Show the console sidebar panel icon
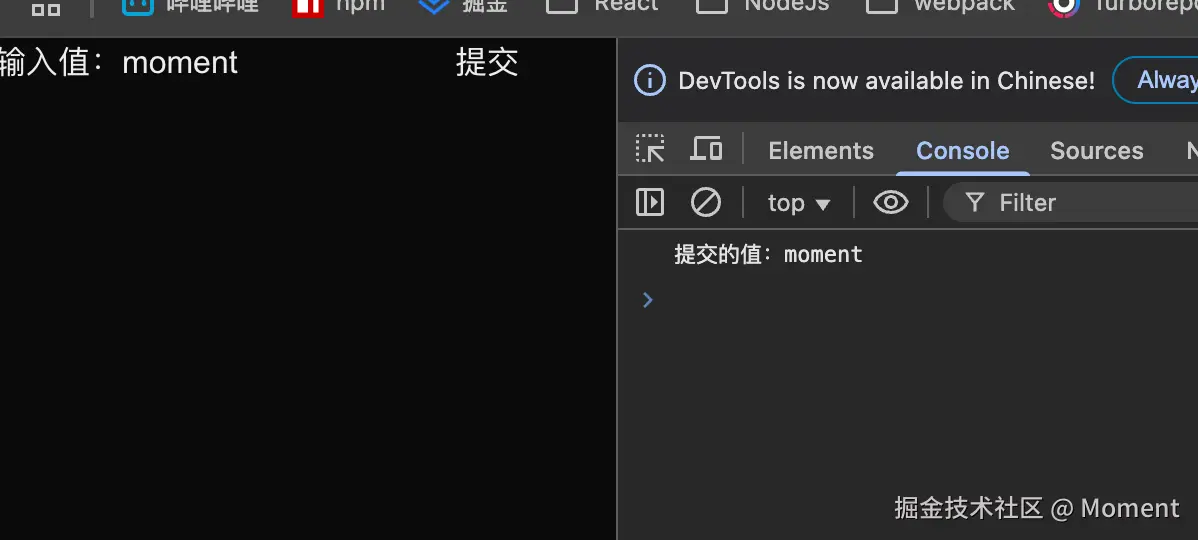The width and height of the screenshot is (1198, 540). pos(650,202)
